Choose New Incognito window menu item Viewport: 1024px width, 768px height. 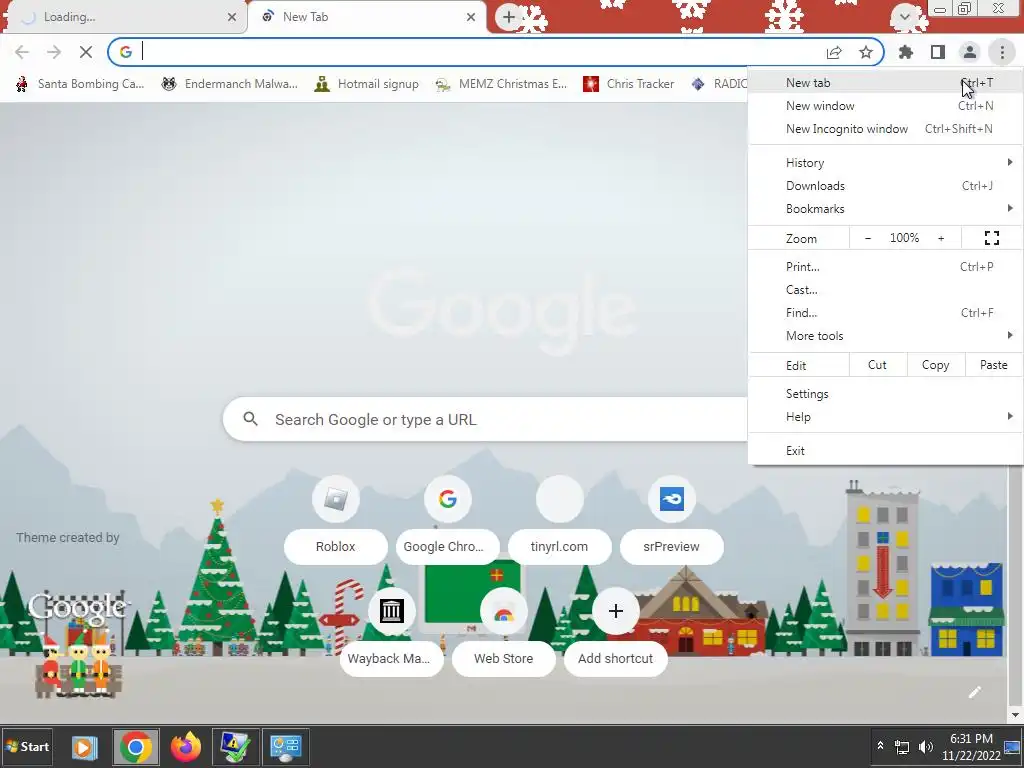886,129
